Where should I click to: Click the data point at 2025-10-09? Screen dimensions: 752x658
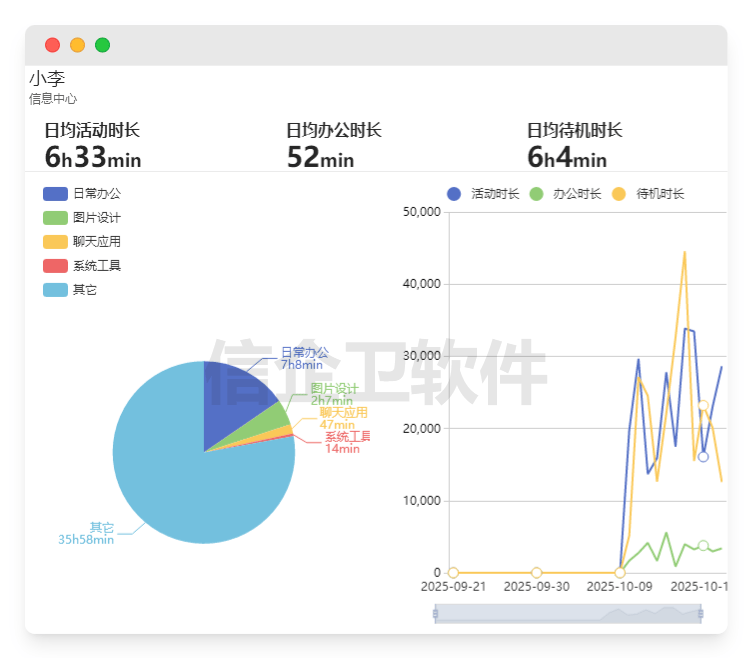620,573
